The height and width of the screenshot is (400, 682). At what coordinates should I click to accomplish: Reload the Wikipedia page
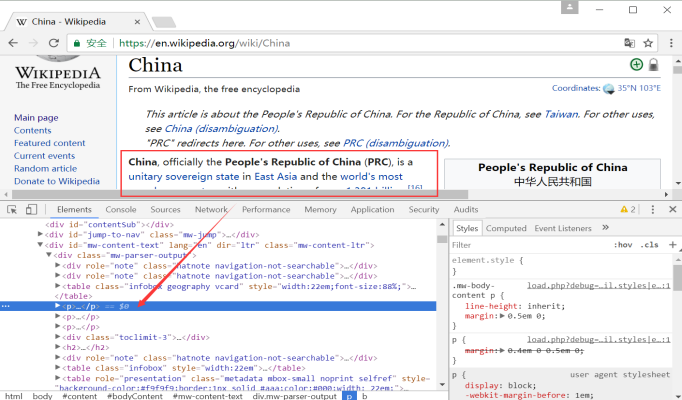(53, 43)
